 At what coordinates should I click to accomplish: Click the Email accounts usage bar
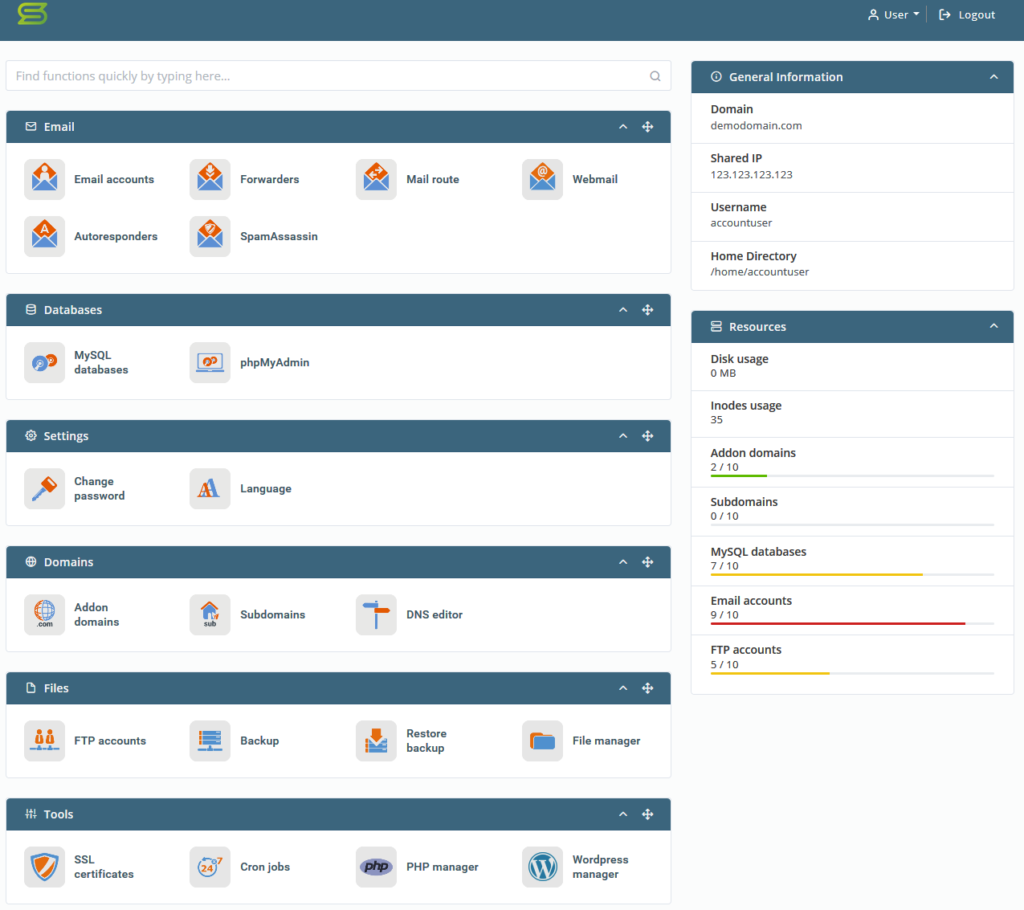pyautogui.click(x=851, y=623)
